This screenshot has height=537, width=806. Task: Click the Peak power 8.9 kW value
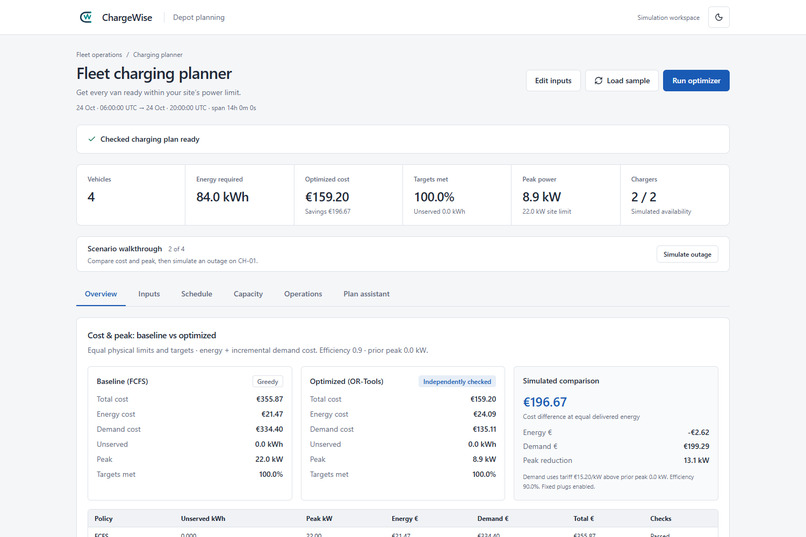pyautogui.click(x=541, y=197)
